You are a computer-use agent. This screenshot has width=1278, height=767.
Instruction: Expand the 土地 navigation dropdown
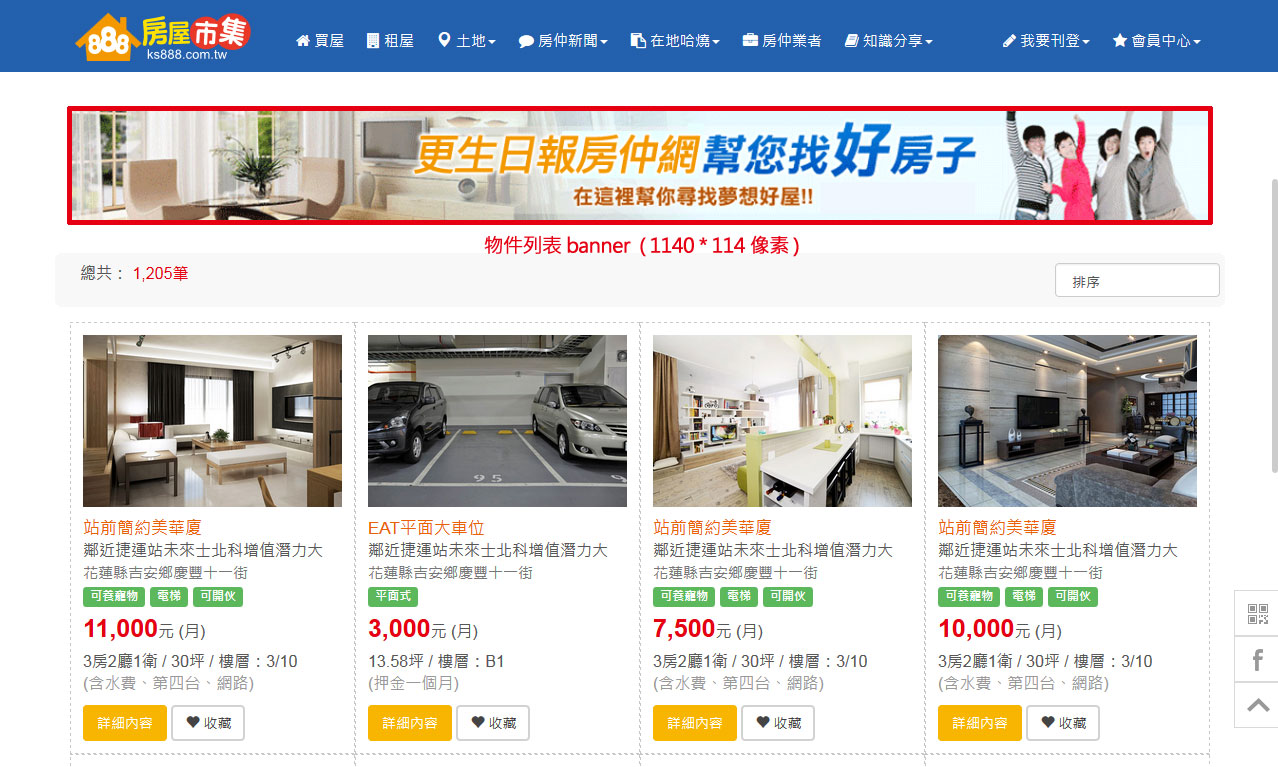(x=467, y=41)
